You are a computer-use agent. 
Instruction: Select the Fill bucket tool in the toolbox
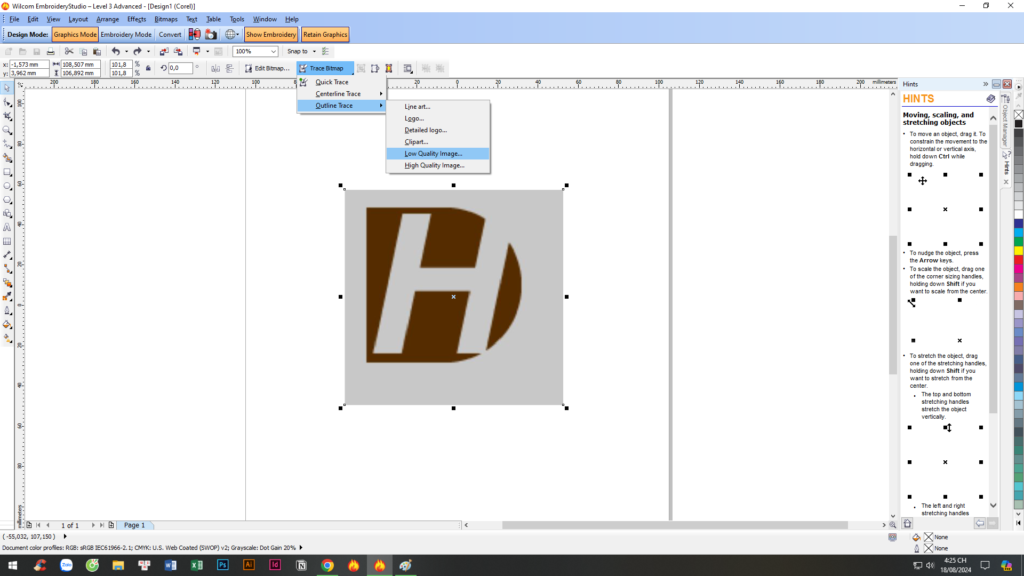point(7,325)
